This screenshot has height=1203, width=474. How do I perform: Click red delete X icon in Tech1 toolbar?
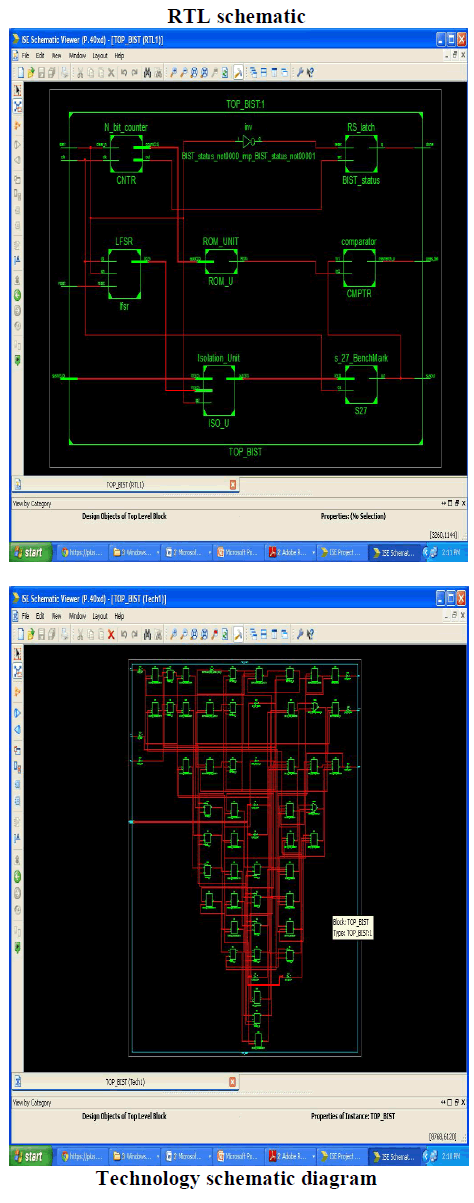click(110, 633)
